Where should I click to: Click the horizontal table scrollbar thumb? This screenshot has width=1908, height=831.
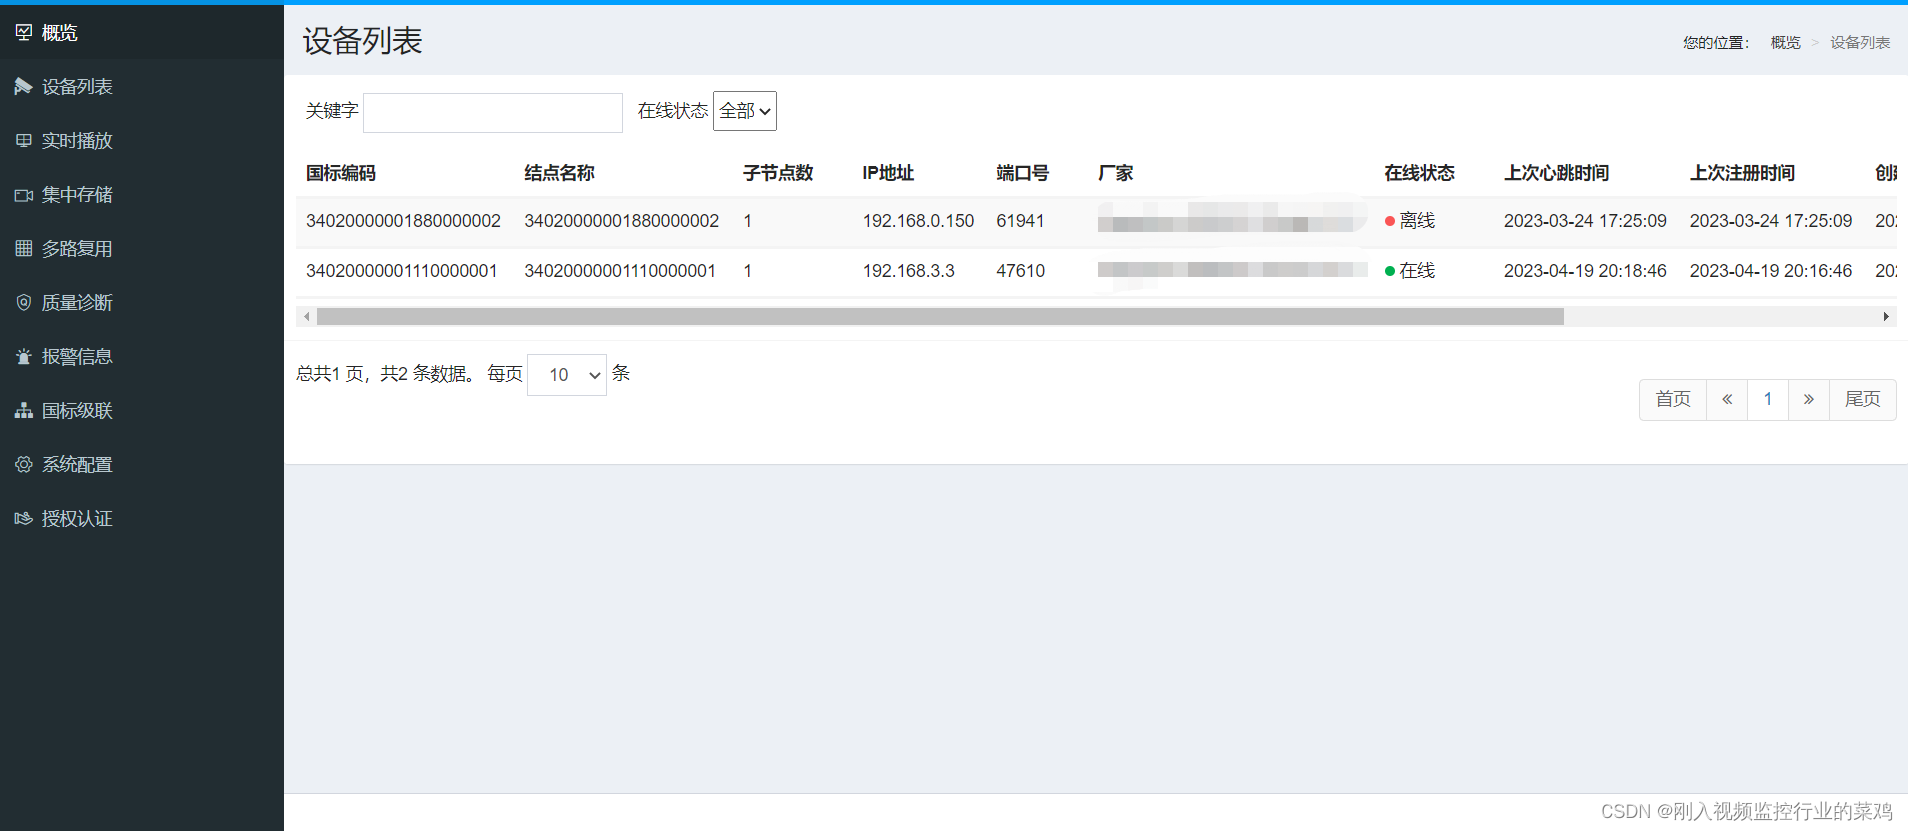coord(940,317)
